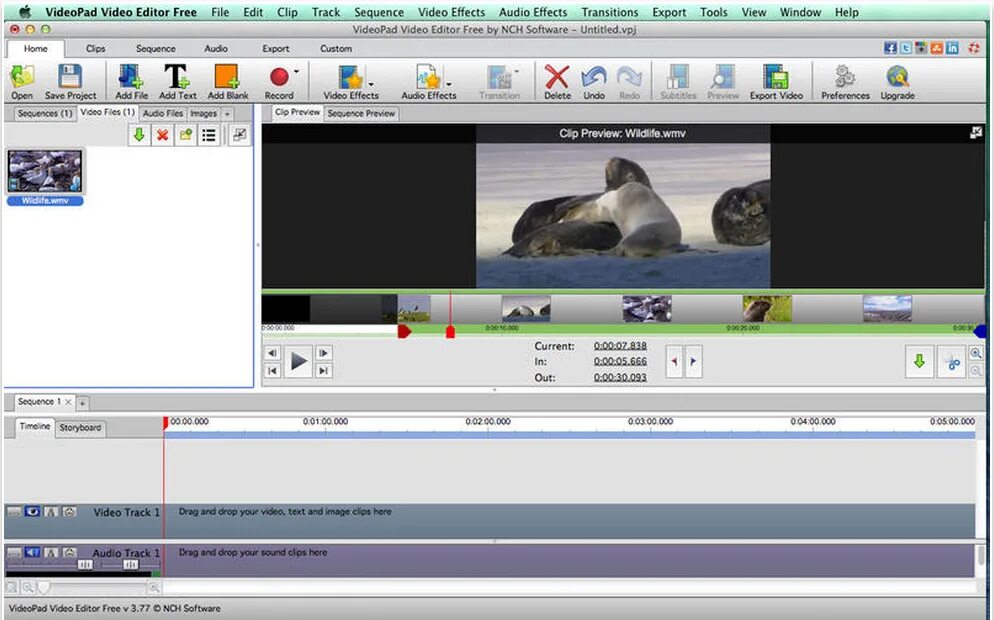The width and height of the screenshot is (994, 620).
Task: Adjust the Audio Track 1 volume slider handle
Action: click(85, 564)
